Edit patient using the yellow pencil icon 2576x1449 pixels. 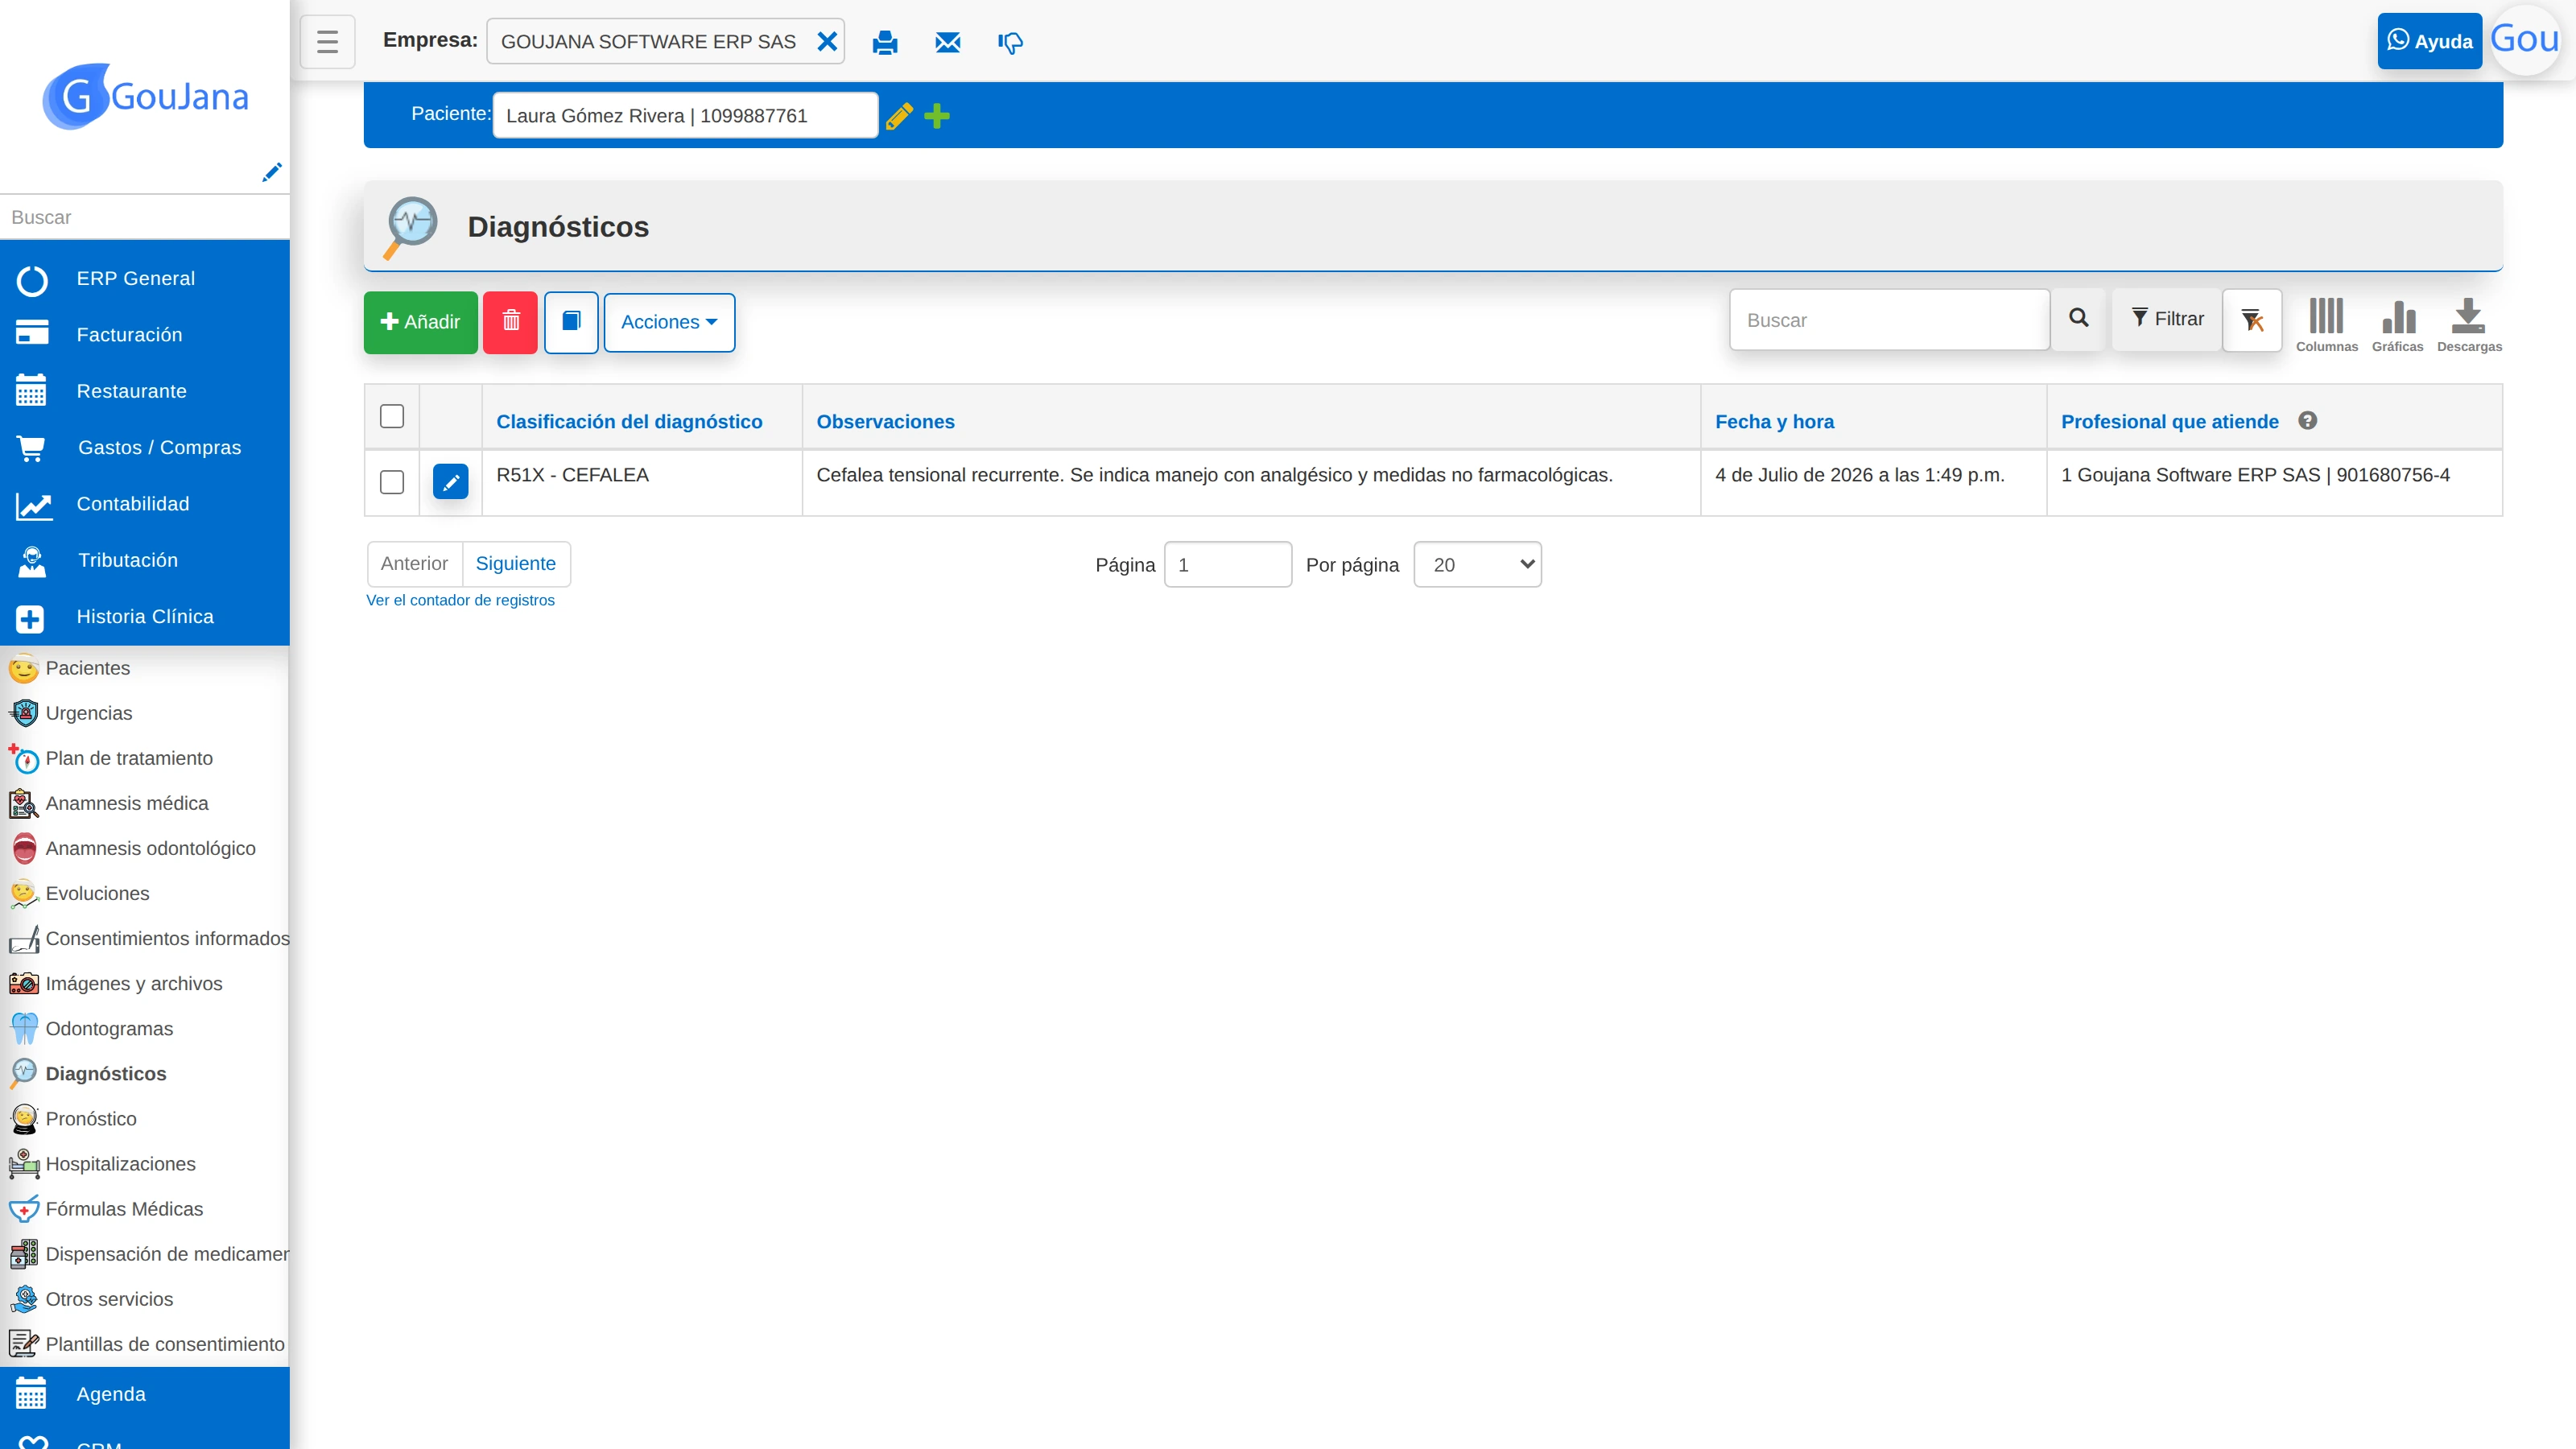[899, 116]
